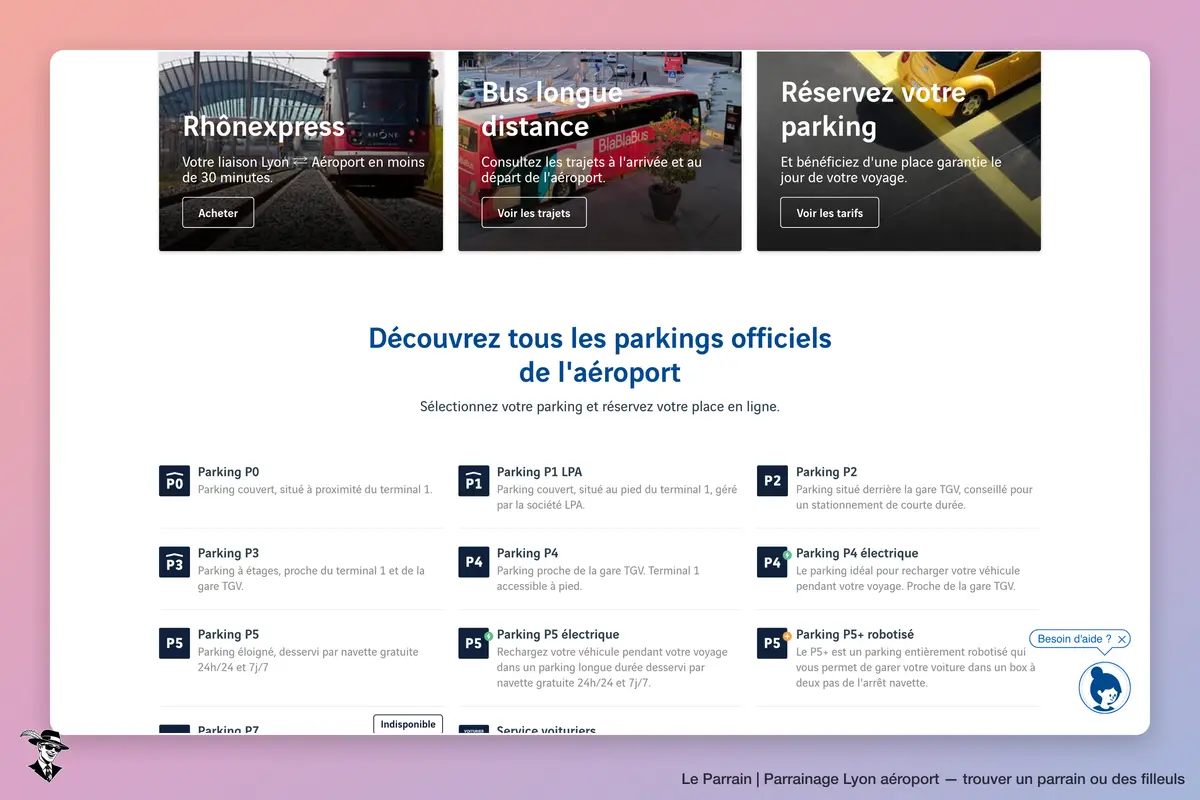
Task: Open the 'Parking P3' title link
Action: tap(229, 553)
